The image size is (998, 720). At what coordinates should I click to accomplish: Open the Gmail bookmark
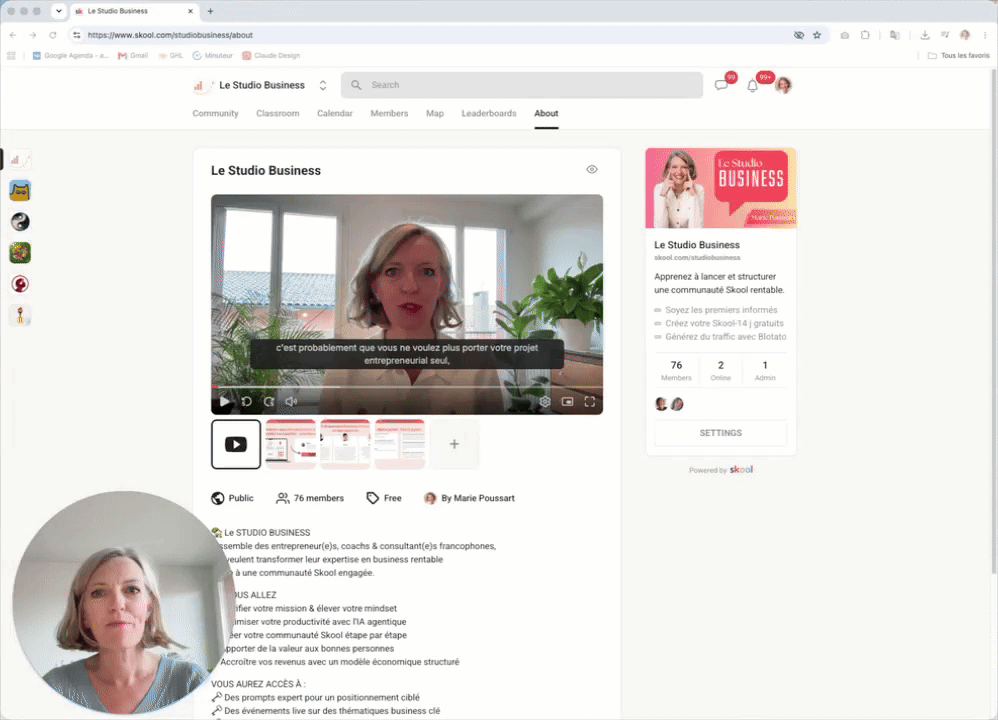pyautogui.click(x=133, y=55)
